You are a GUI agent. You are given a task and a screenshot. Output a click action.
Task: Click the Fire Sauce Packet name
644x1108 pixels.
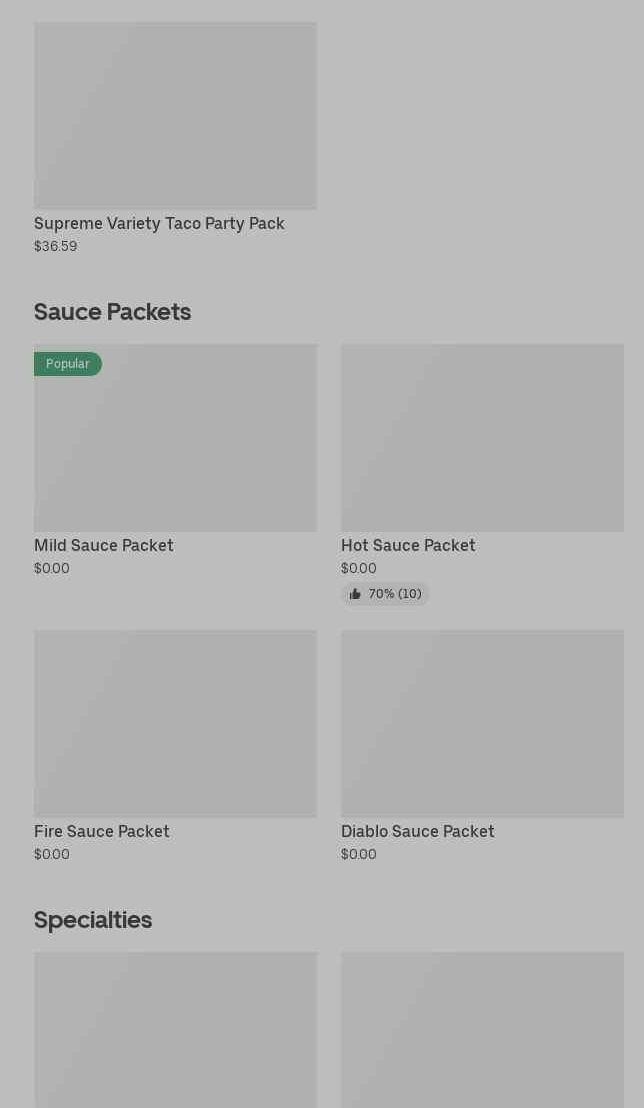tap(102, 832)
